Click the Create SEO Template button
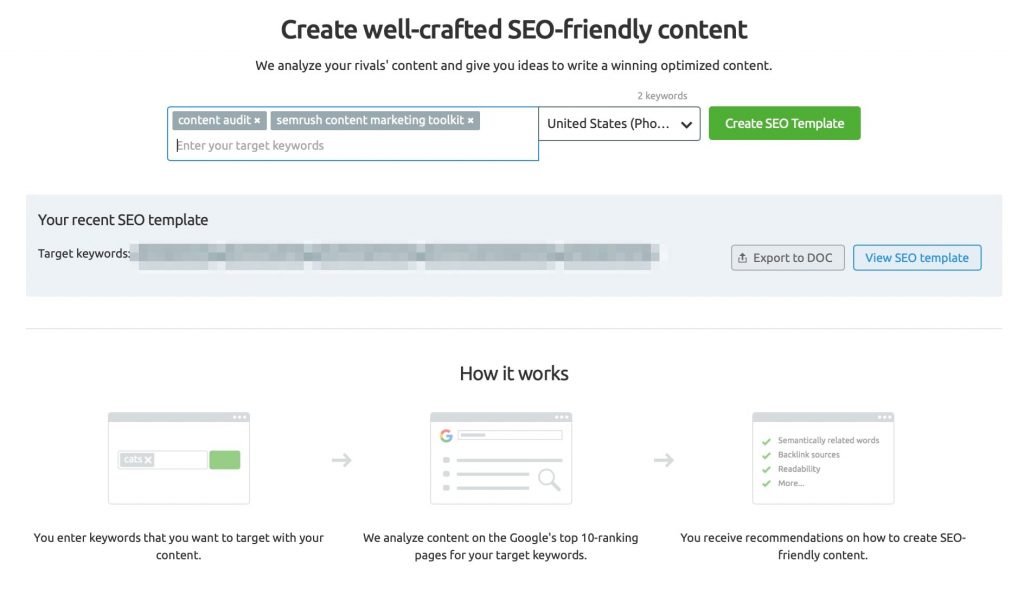1024x601 pixels. [x=784, y=123]
